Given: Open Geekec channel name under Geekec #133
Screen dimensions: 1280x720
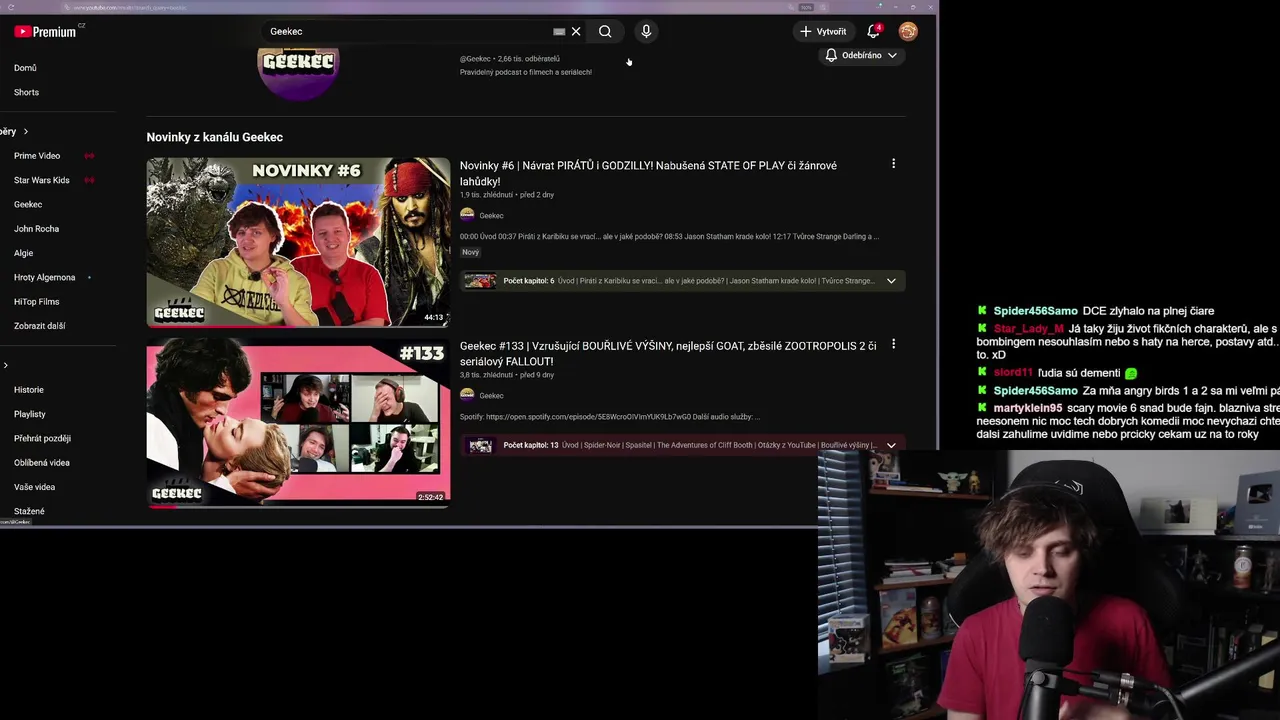Looking at the screenshot, I should coord(491,395).
